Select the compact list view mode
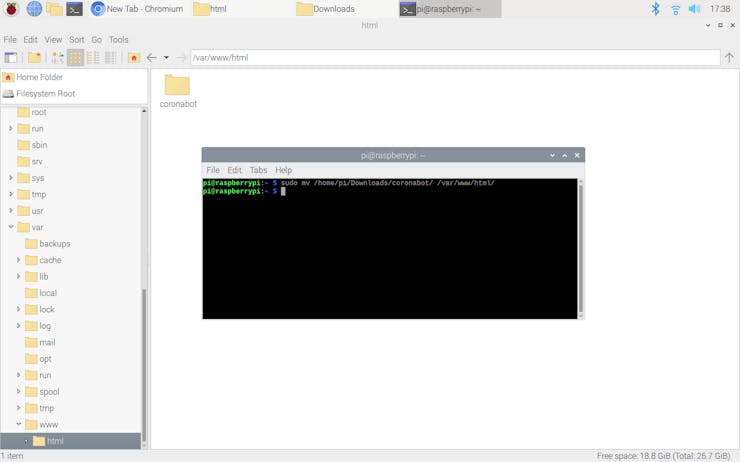The image size is (740, 462). tap(93, 58)
